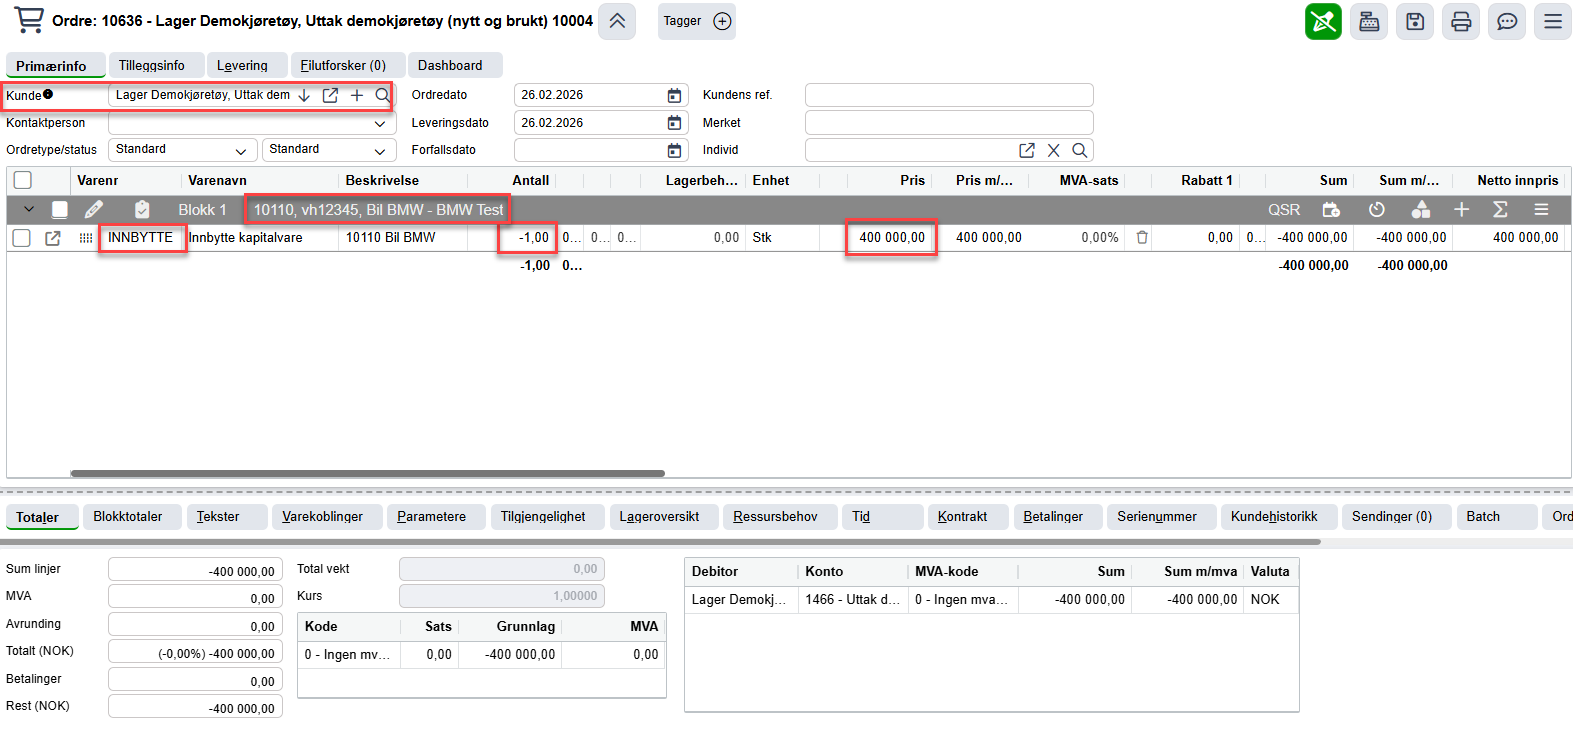Collapse Blokk 1 with its chevron
1573x731 pixels.
tap(29, 209)
